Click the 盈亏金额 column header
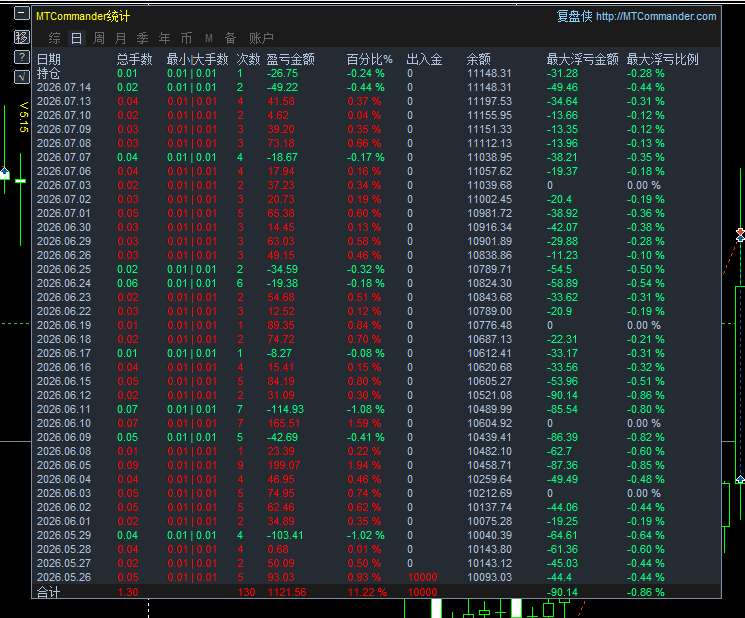 [290, 59]
